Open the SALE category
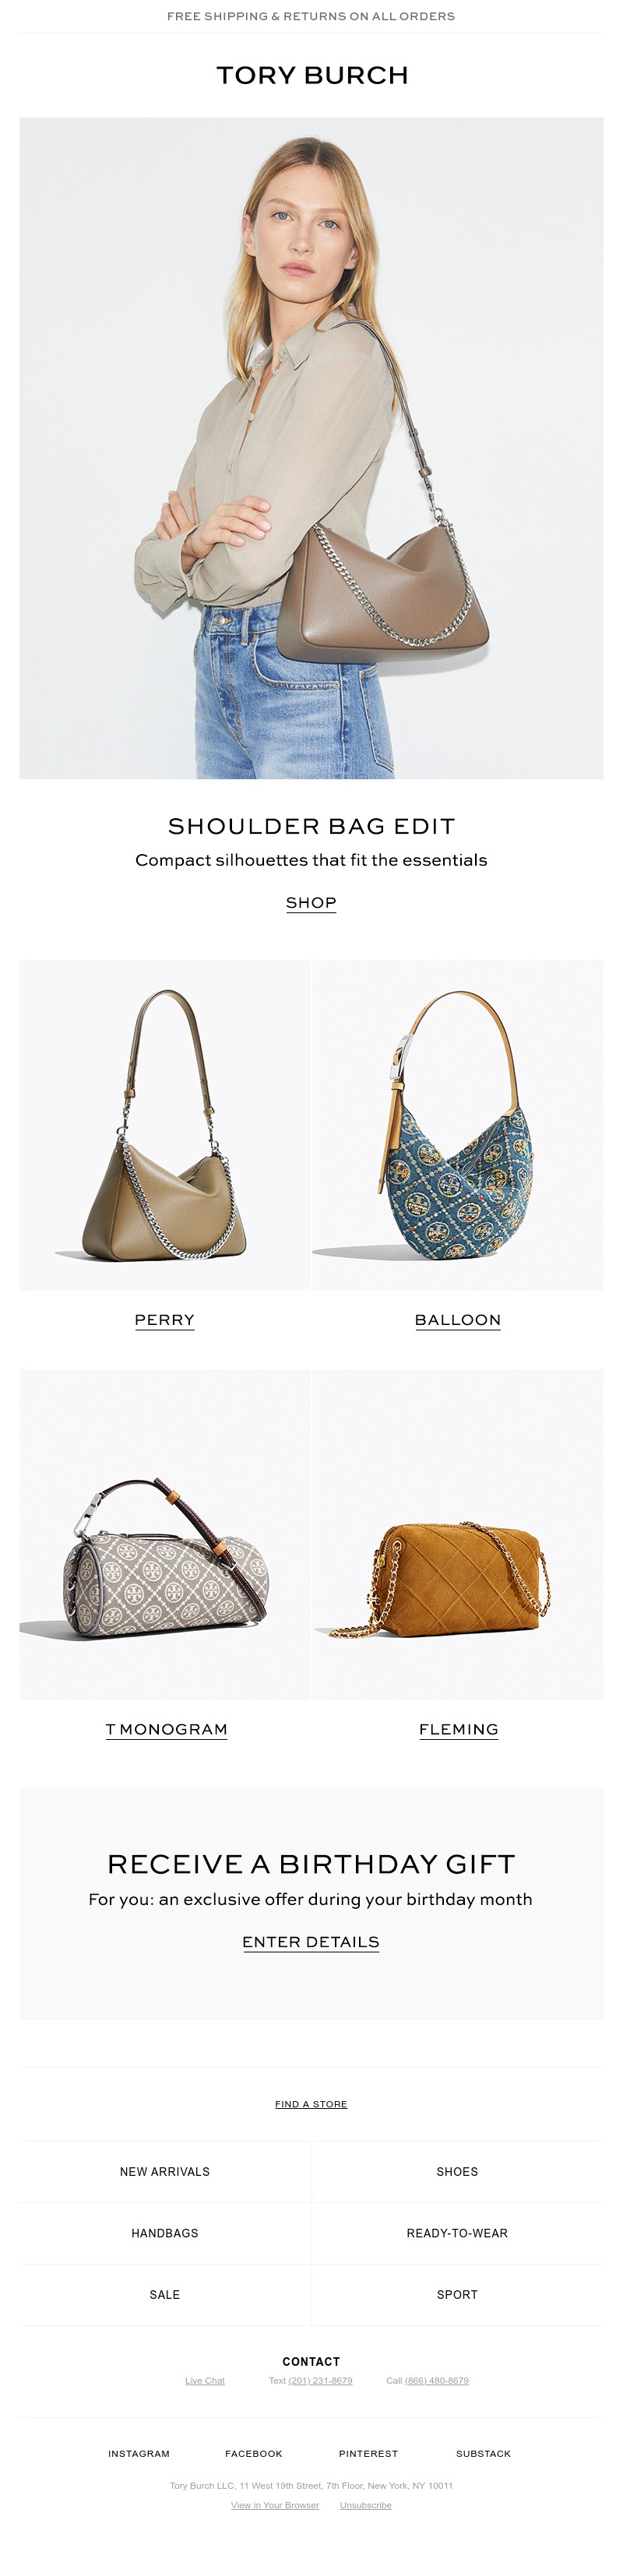Screen dimensions: 623x2576 [165, 2295]
